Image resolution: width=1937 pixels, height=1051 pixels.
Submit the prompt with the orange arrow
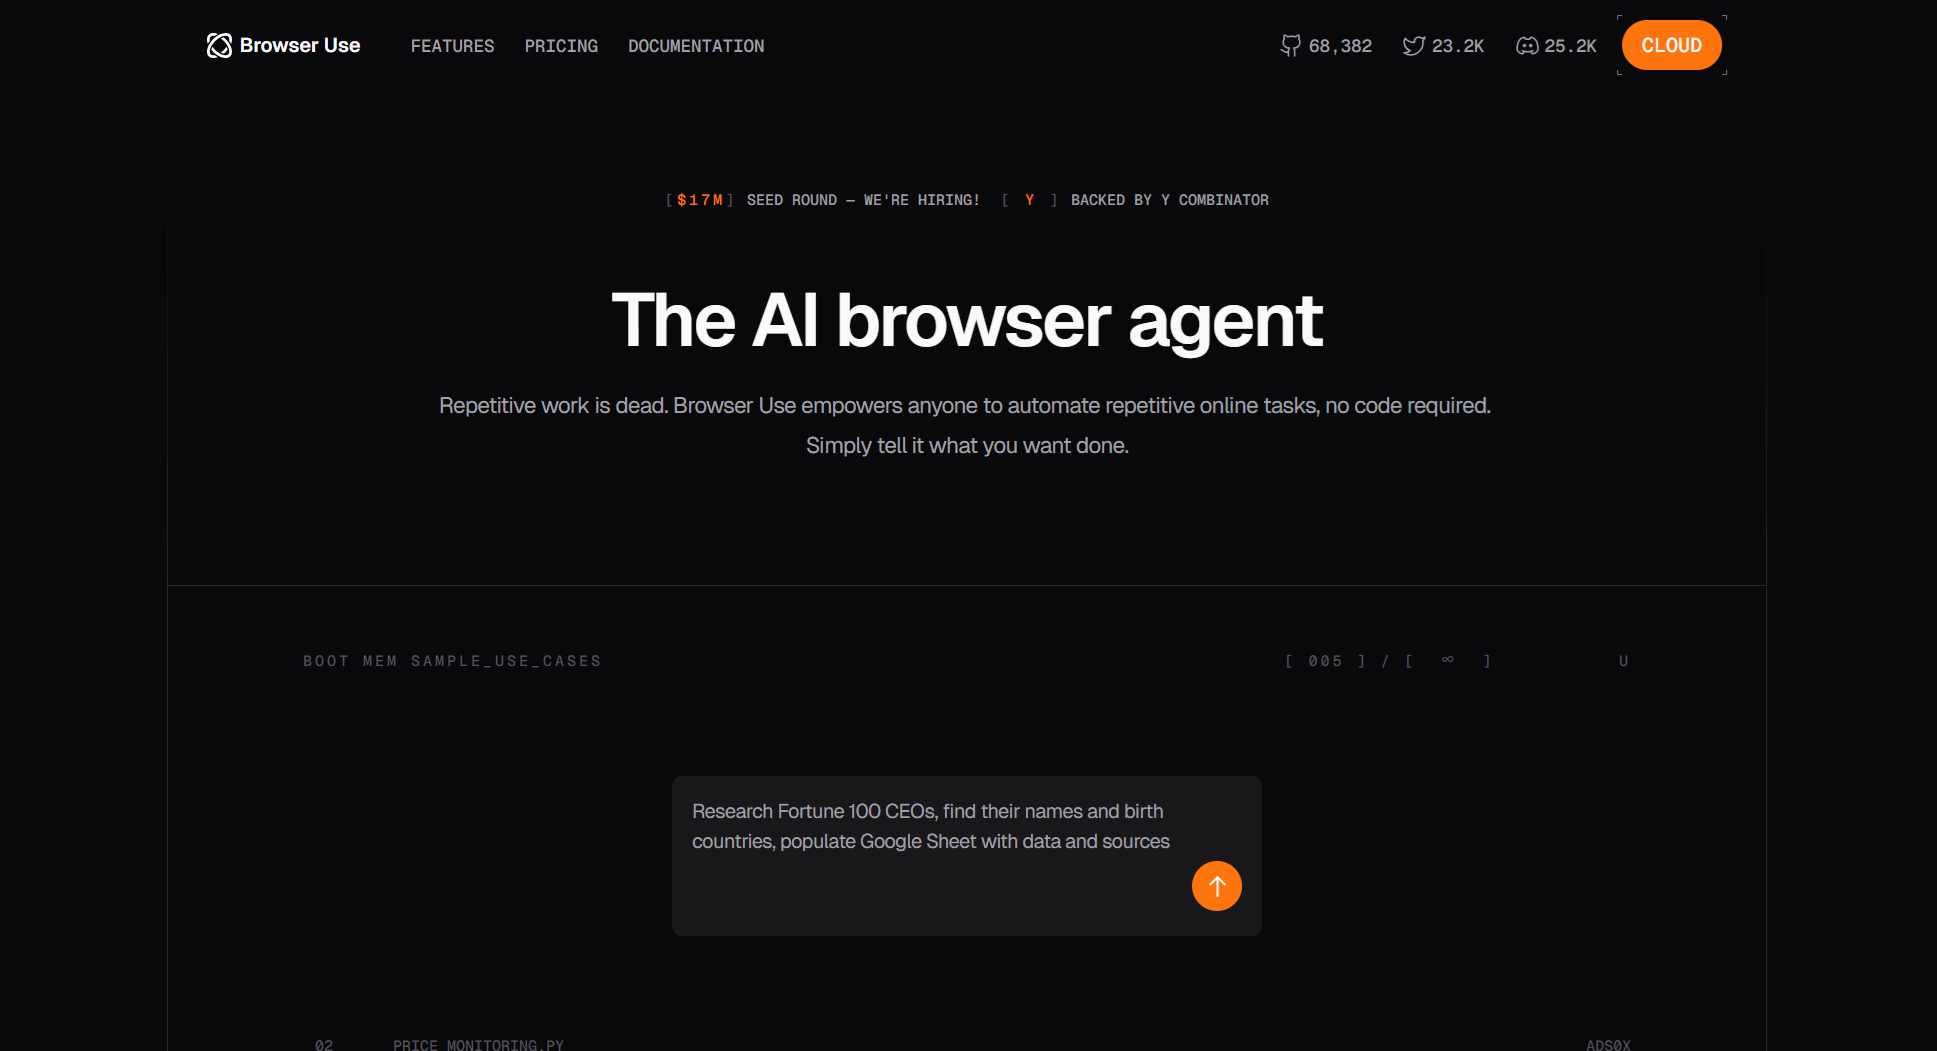(1217, 886)
